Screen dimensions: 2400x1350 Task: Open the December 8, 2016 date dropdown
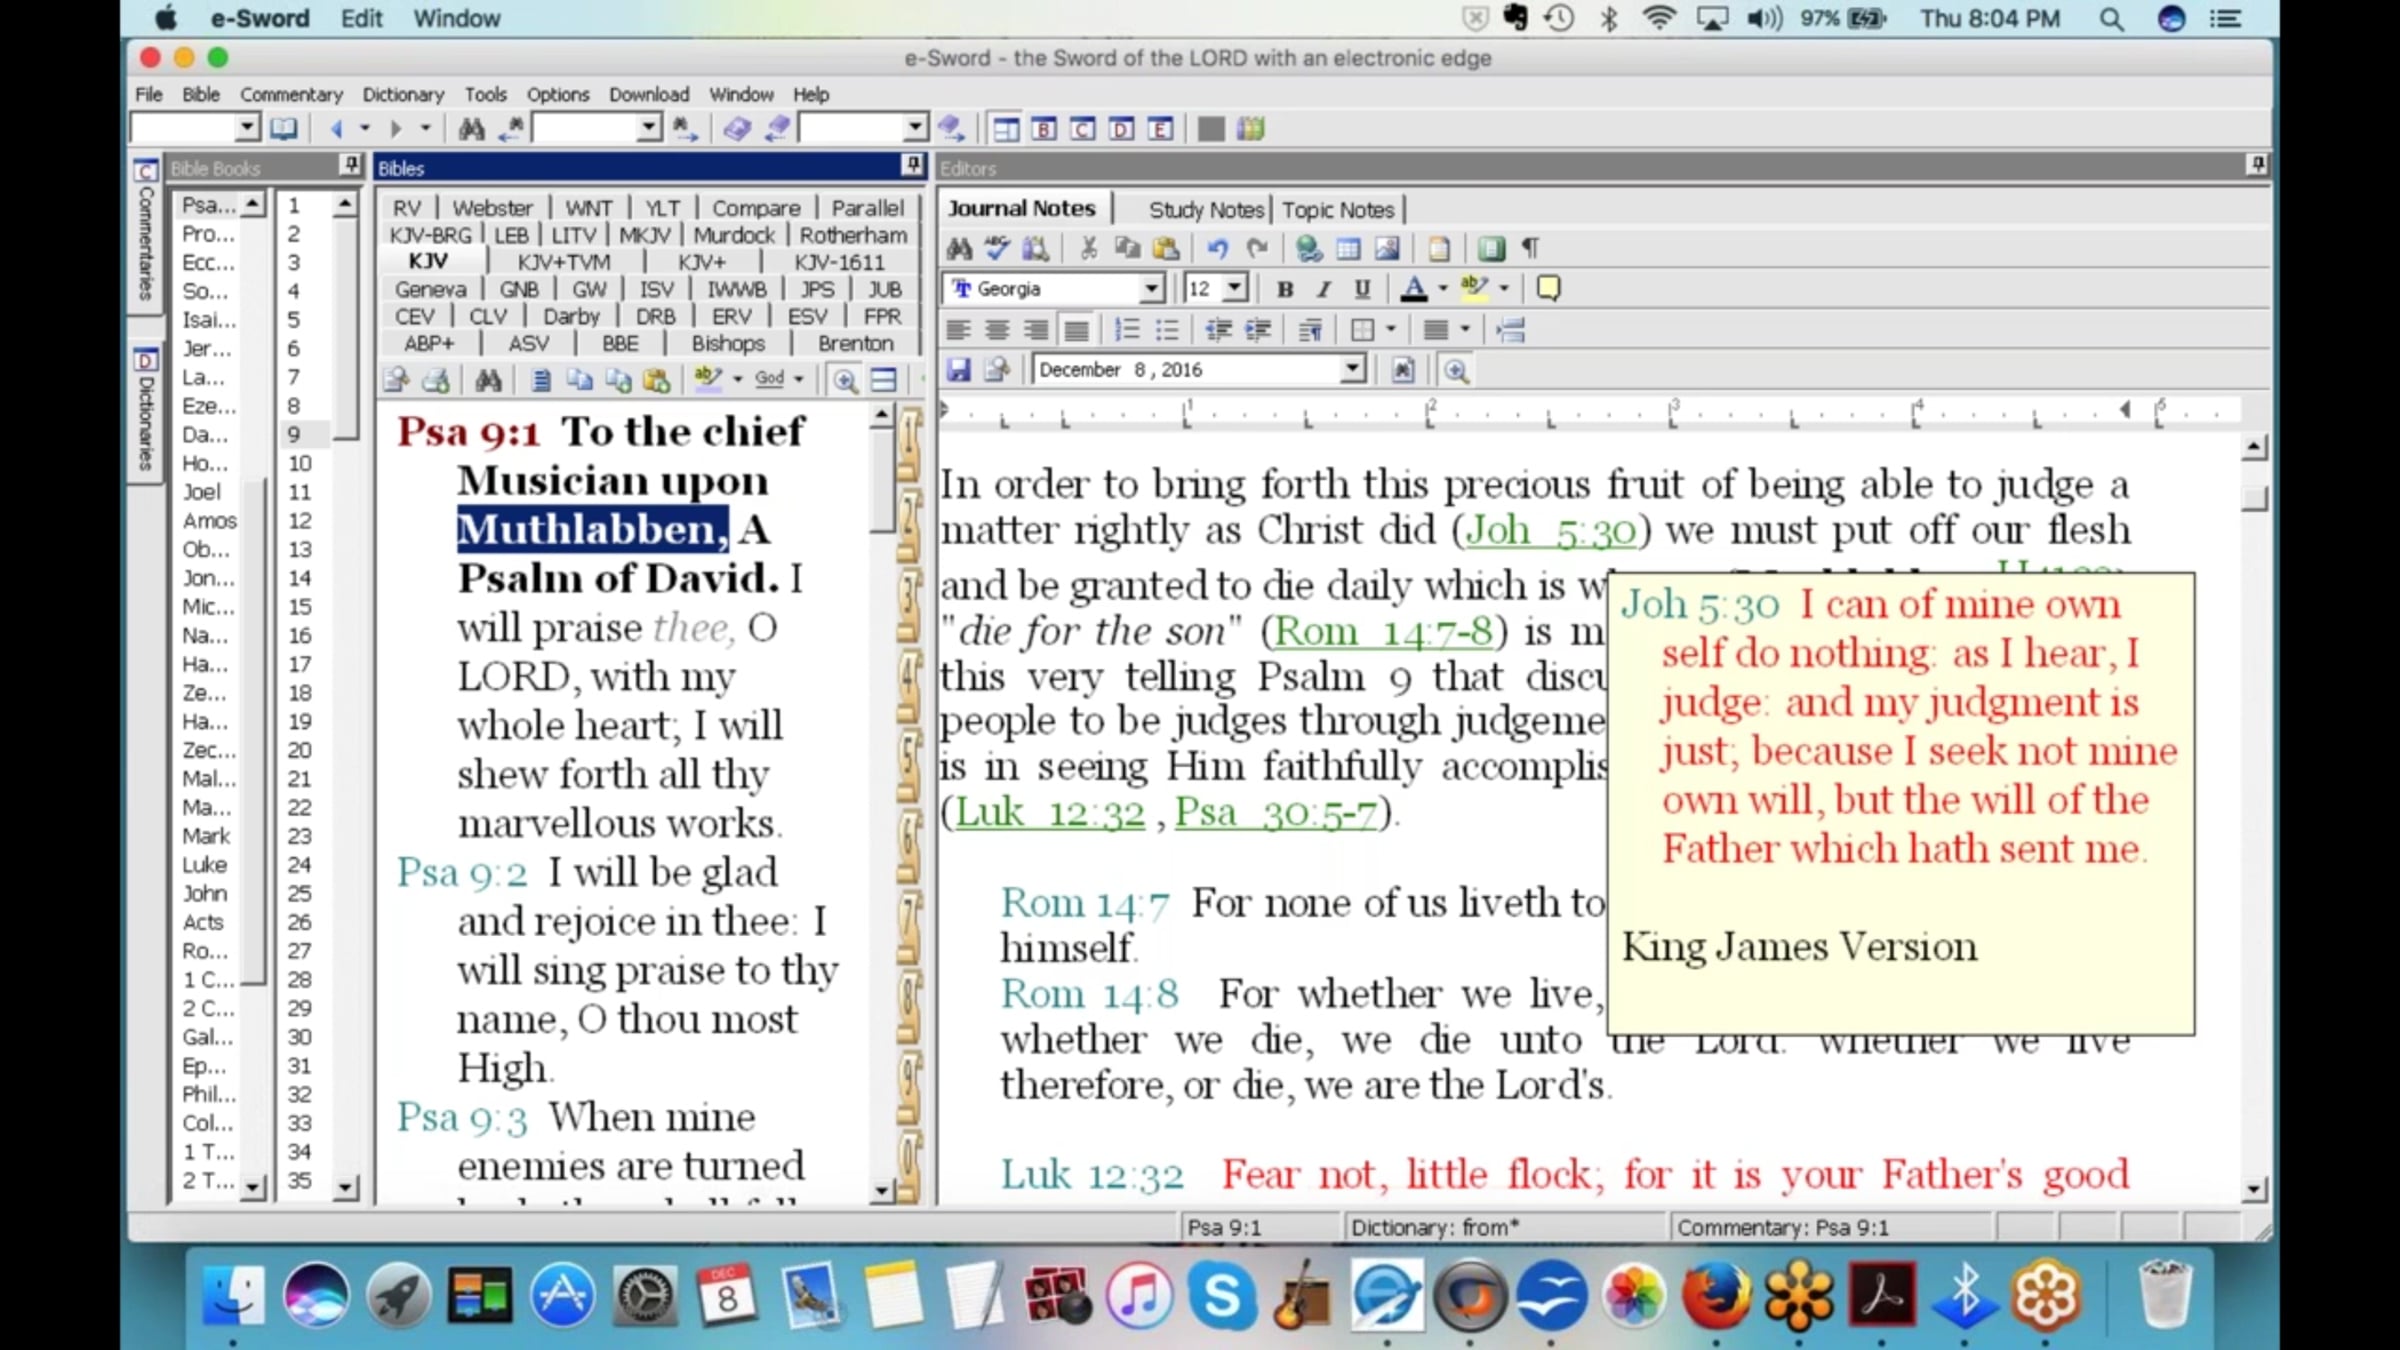pyautogui.click(x=1352, y=370)
